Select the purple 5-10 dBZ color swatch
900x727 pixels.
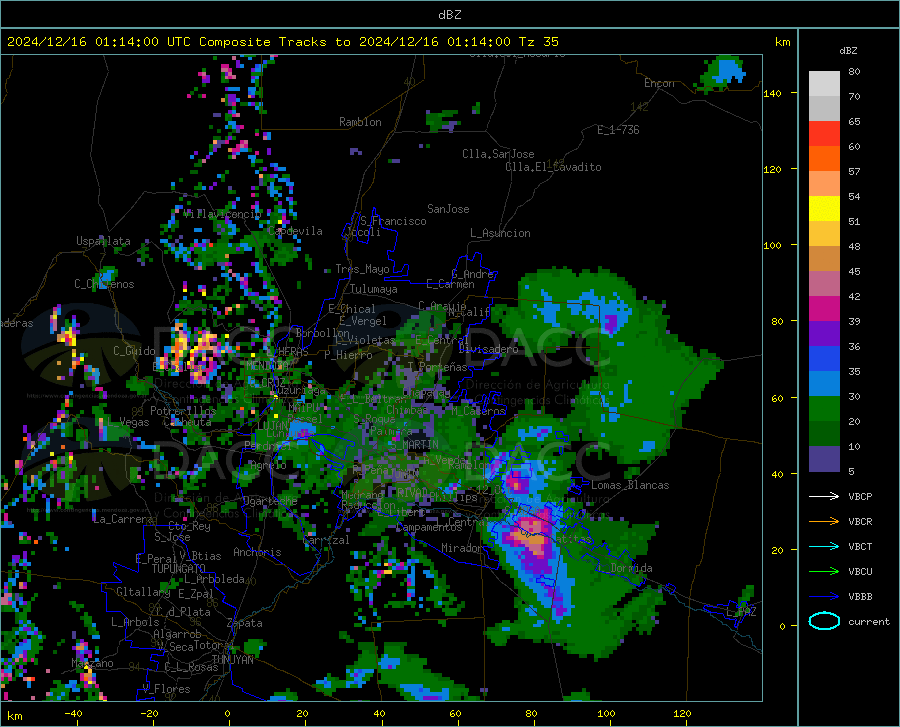click(x=824, y=459)
